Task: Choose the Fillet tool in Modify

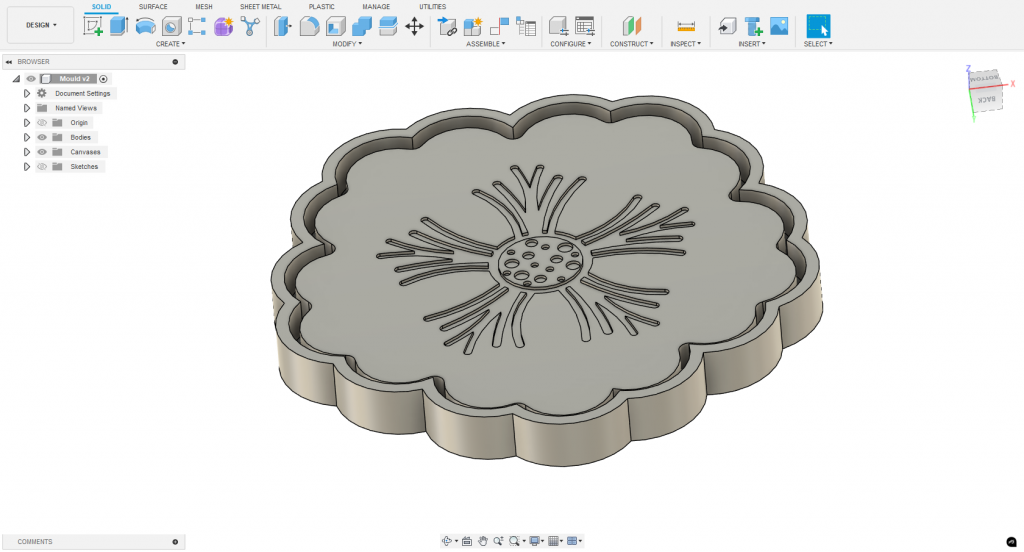Action: point(310,26)
